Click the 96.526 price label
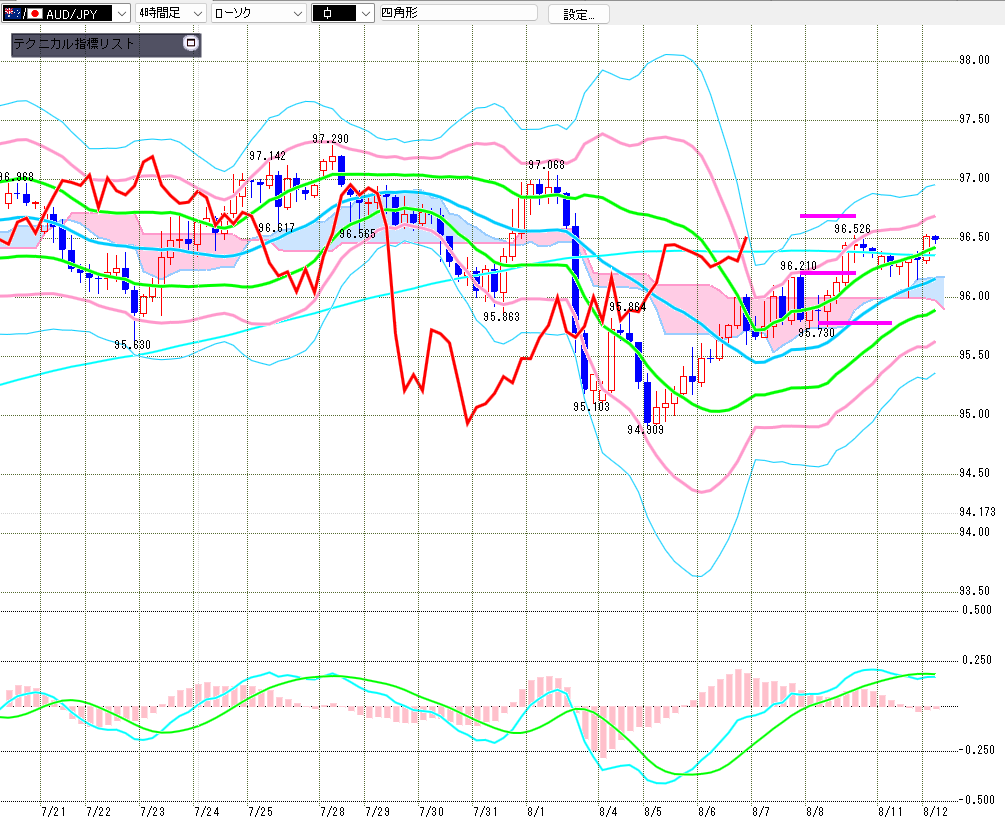 852,229
